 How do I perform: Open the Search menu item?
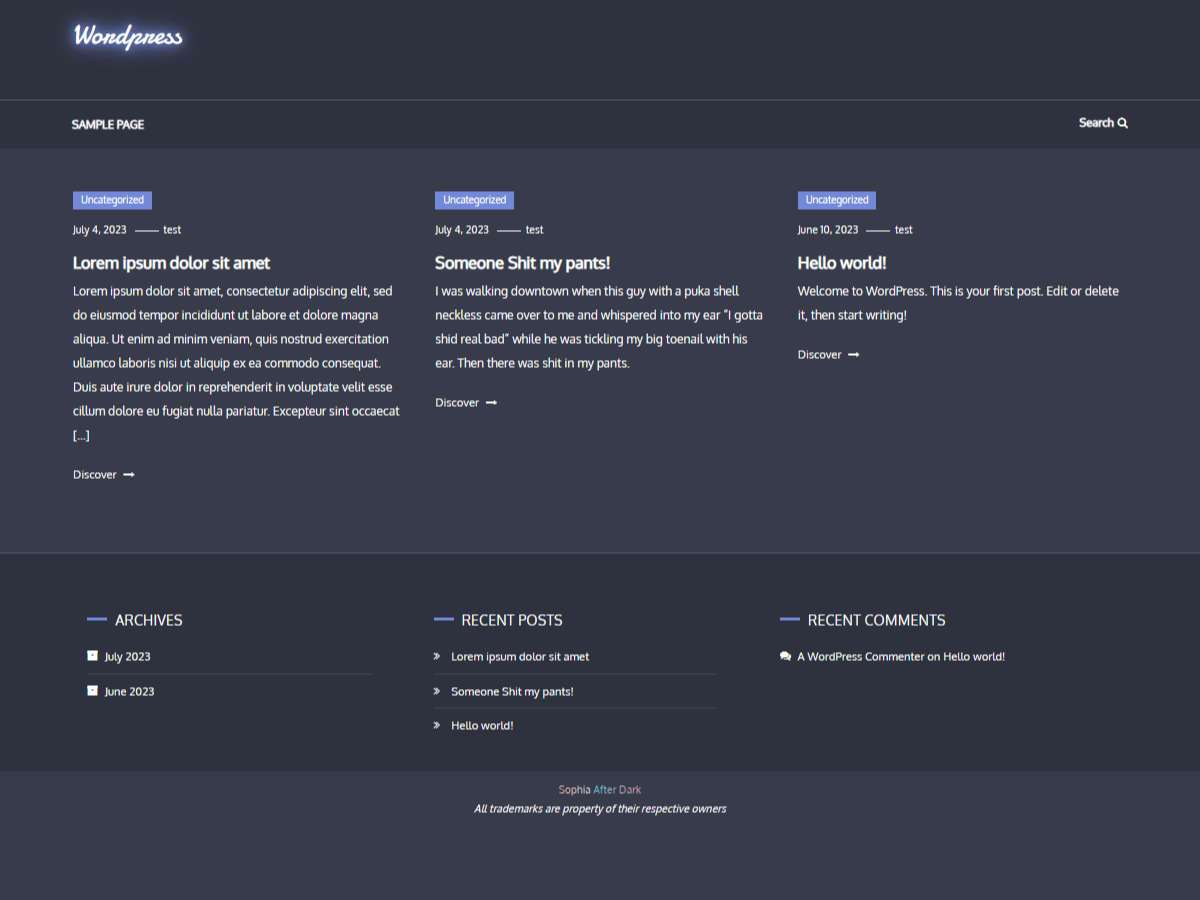(x=1096, y=123)
